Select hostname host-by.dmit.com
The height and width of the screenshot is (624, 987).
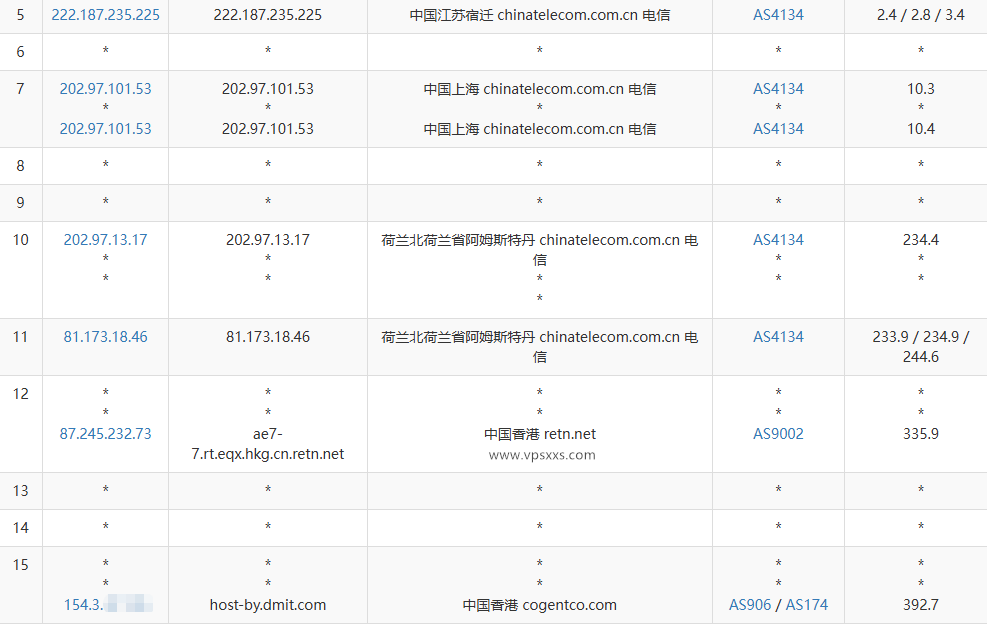tap(268, 605)
